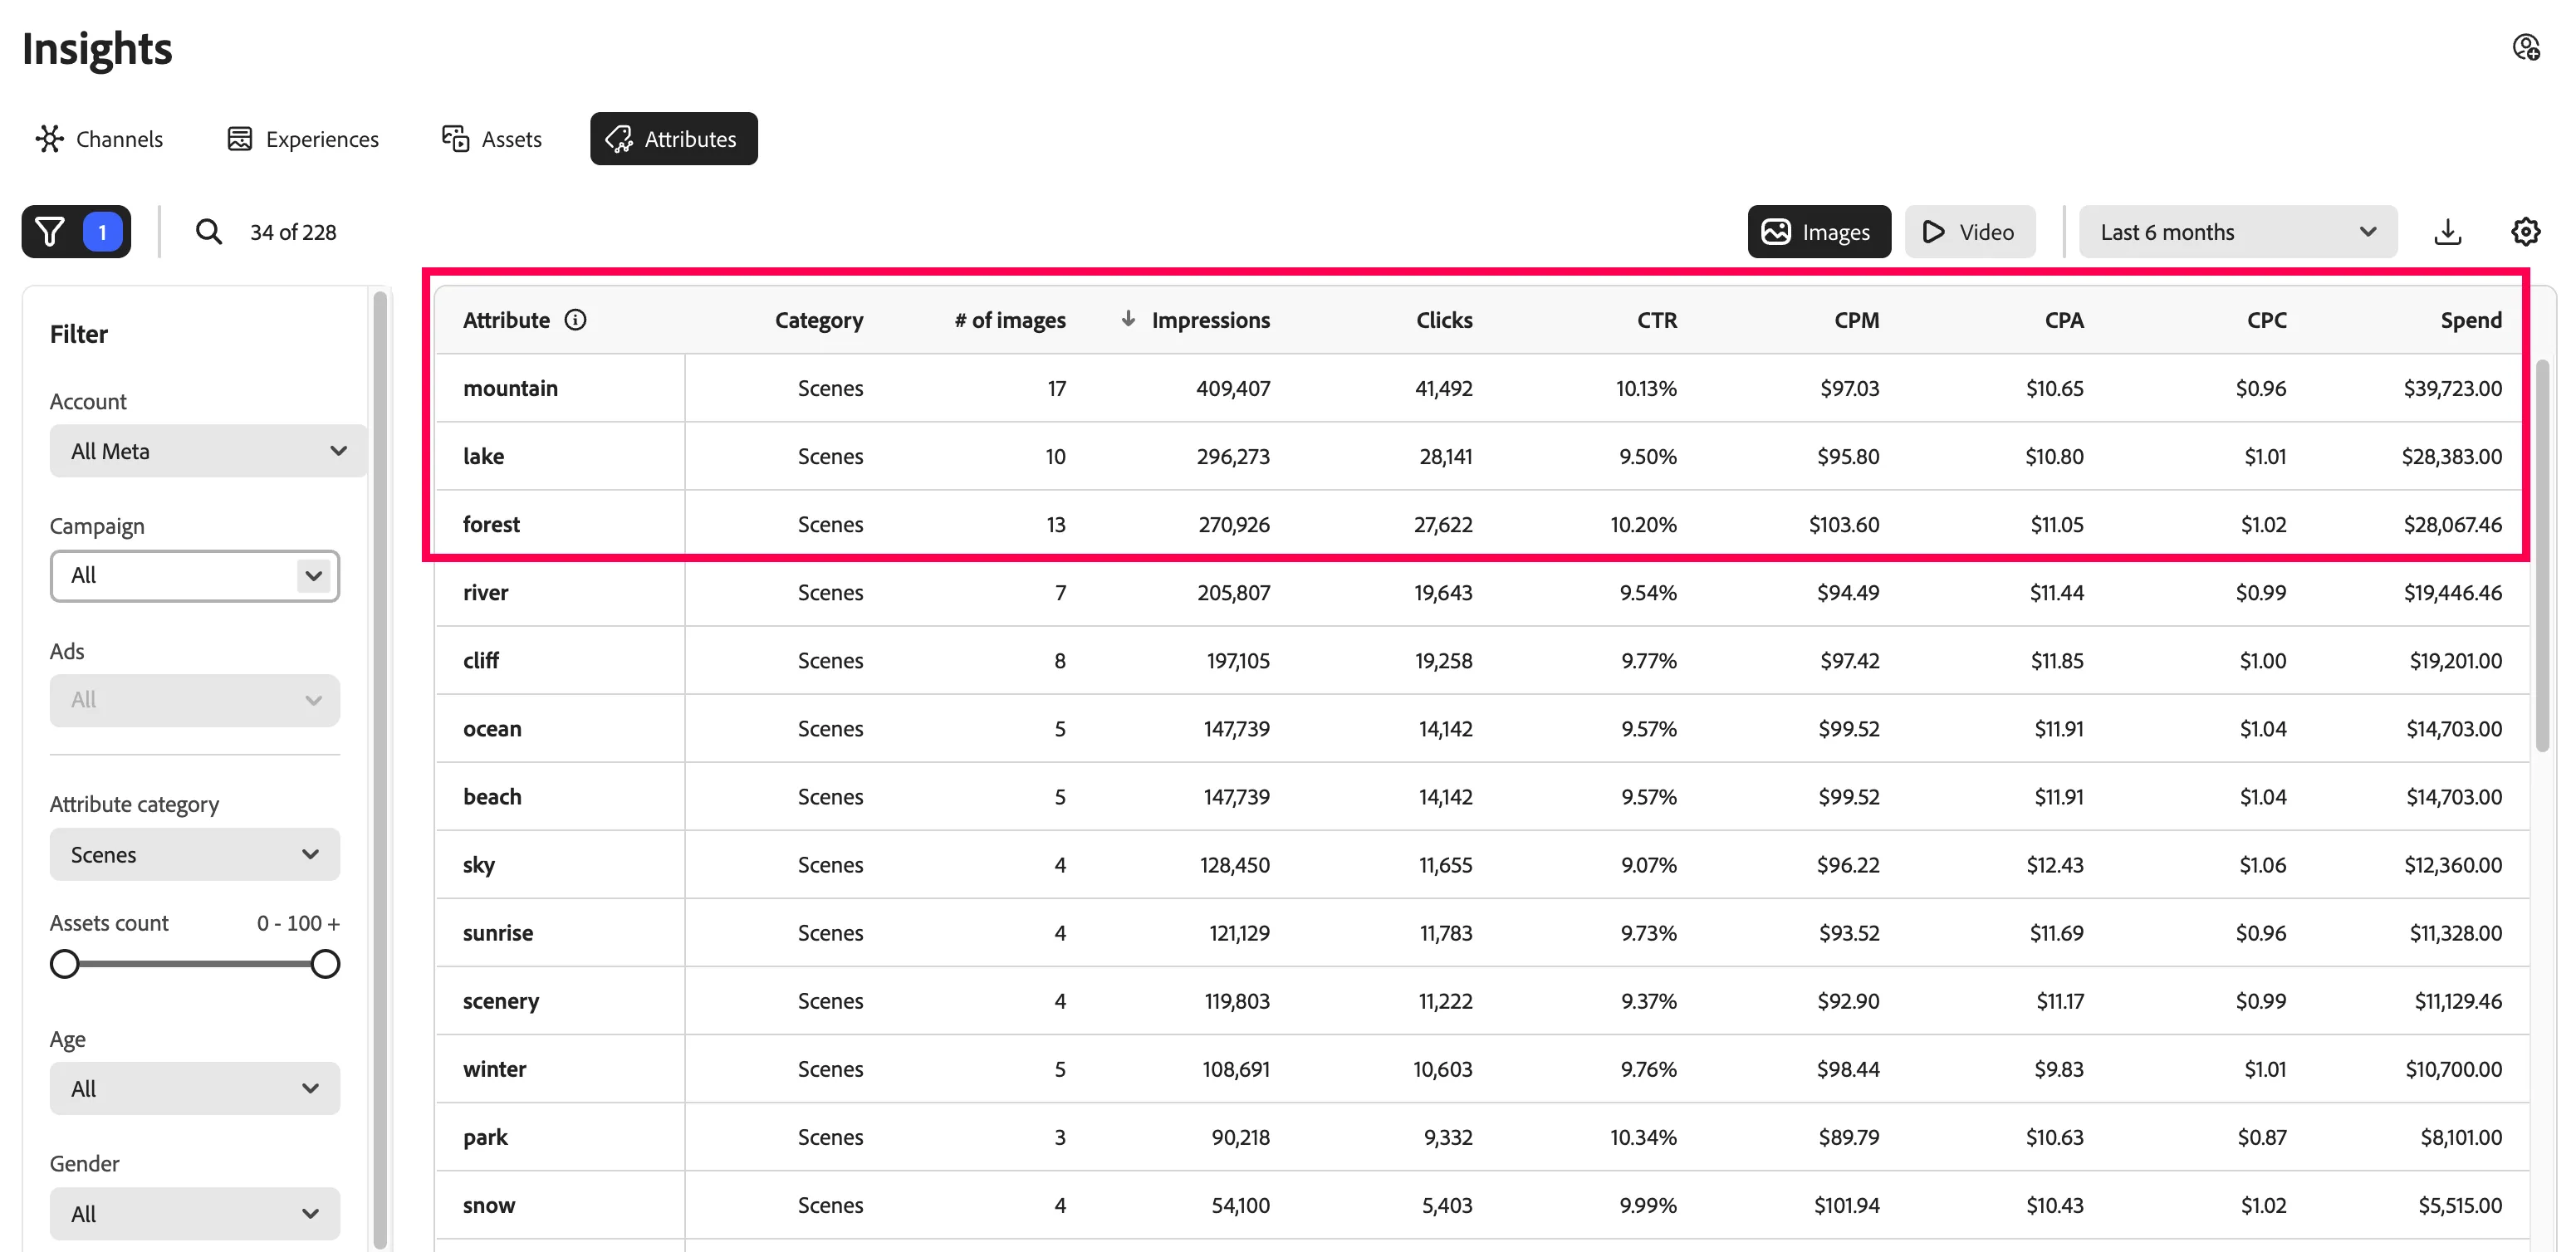
Task: Expand the Age filter dropdown
Action: (x=195, y=1088)
